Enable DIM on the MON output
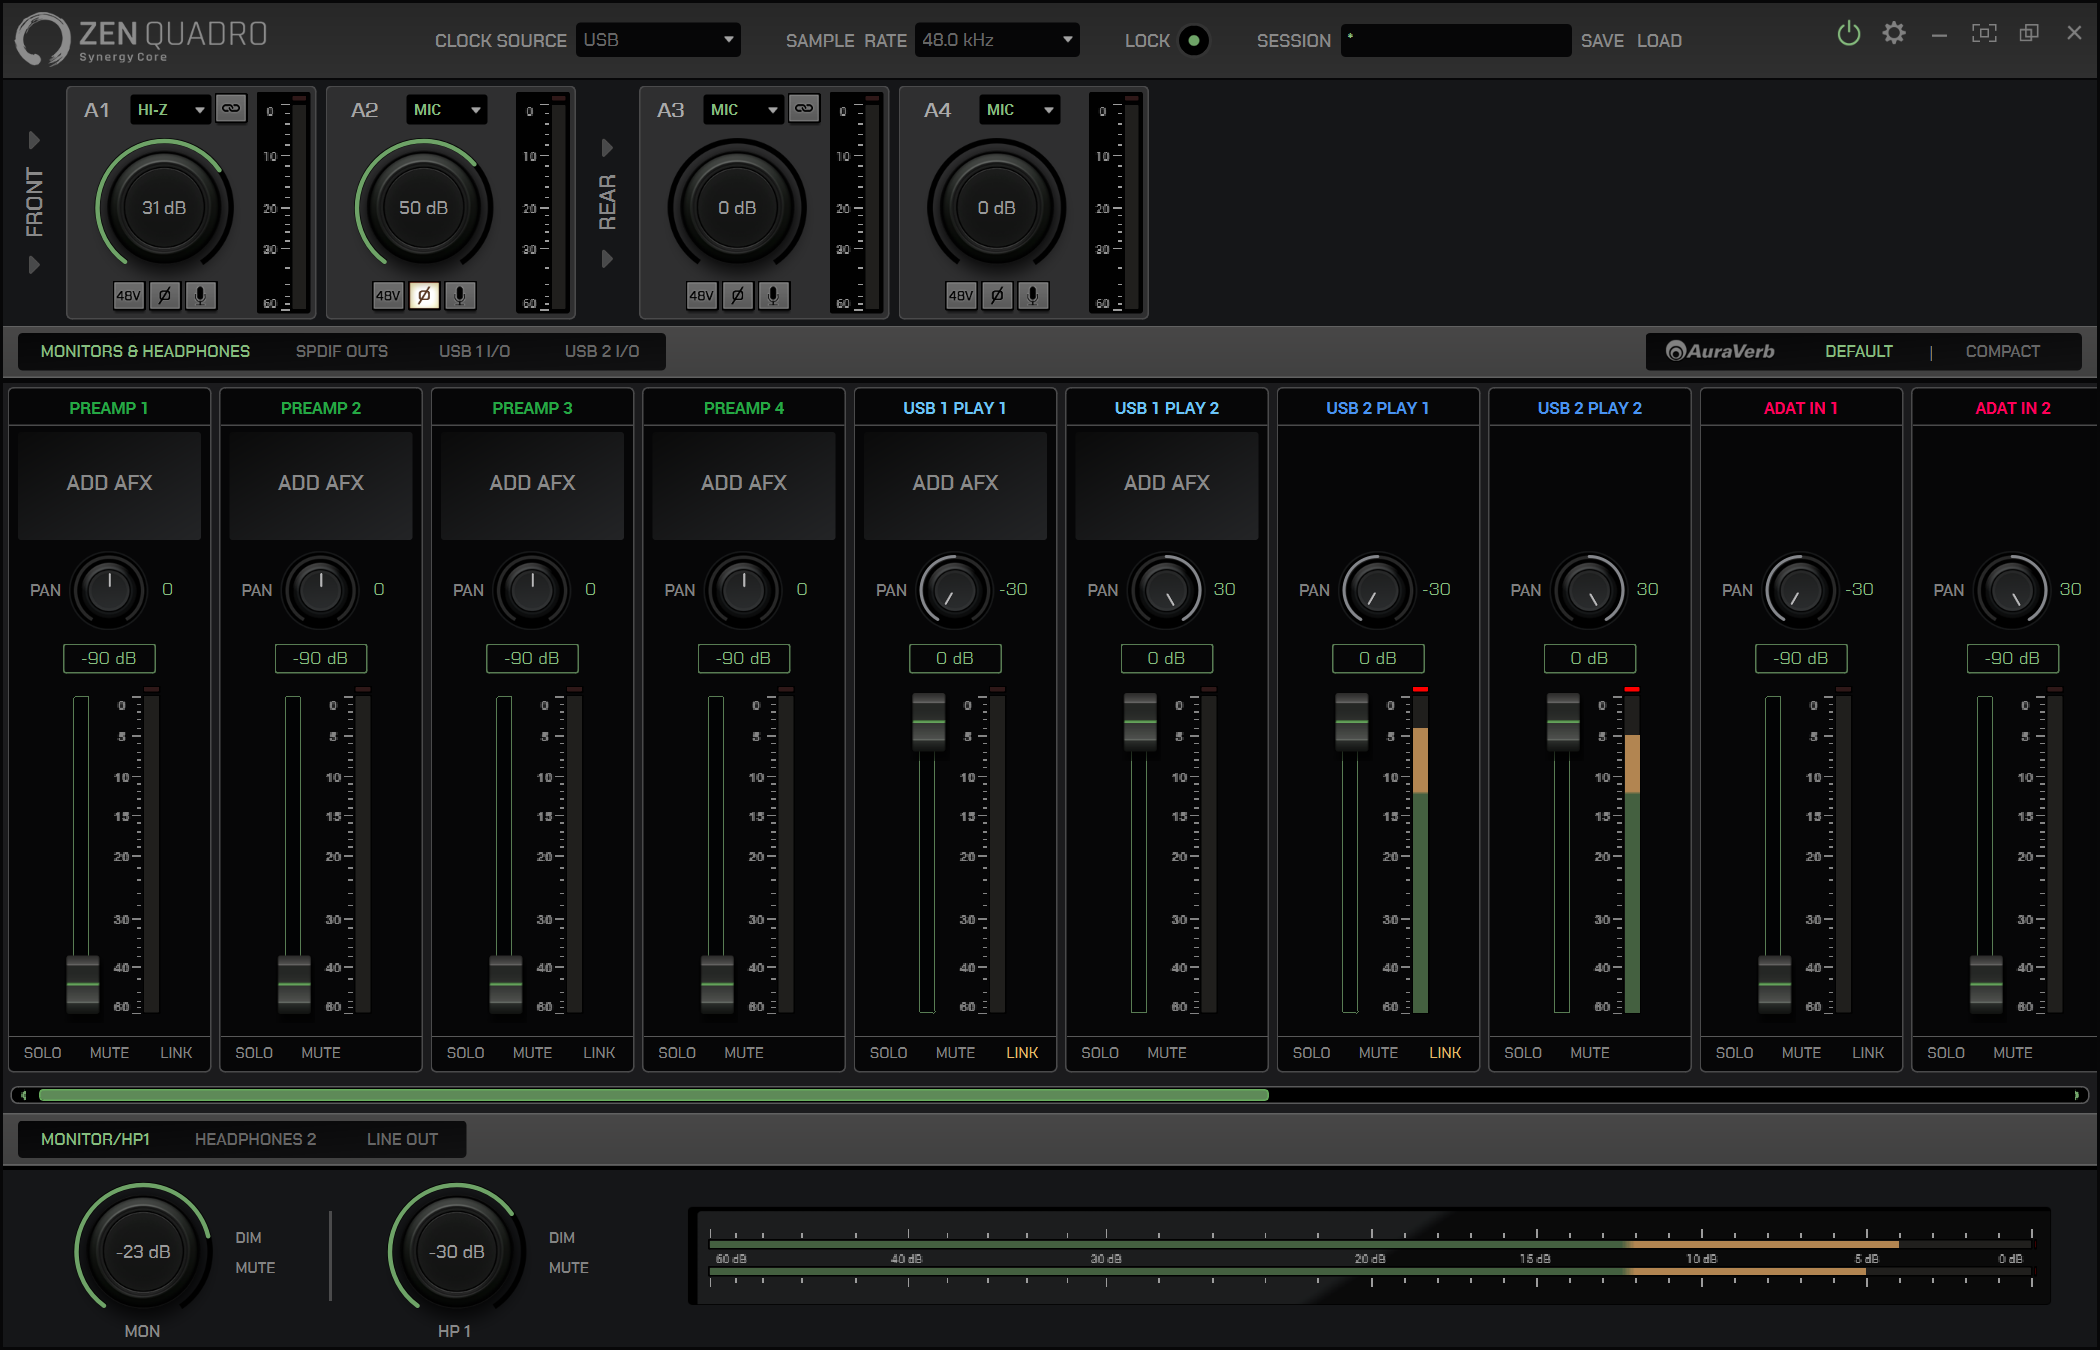The image size is (2100, 1350). 248,1238
